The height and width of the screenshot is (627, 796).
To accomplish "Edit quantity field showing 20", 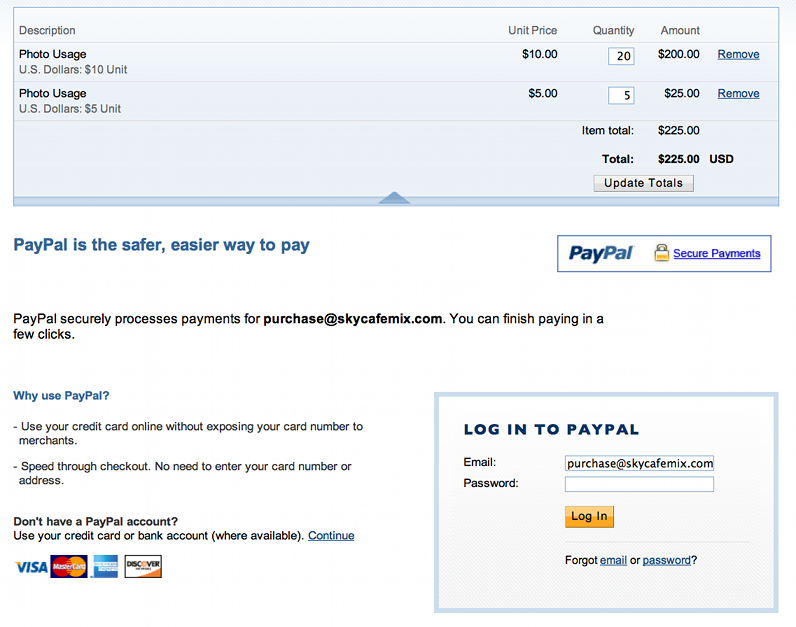I will (621, 56).
